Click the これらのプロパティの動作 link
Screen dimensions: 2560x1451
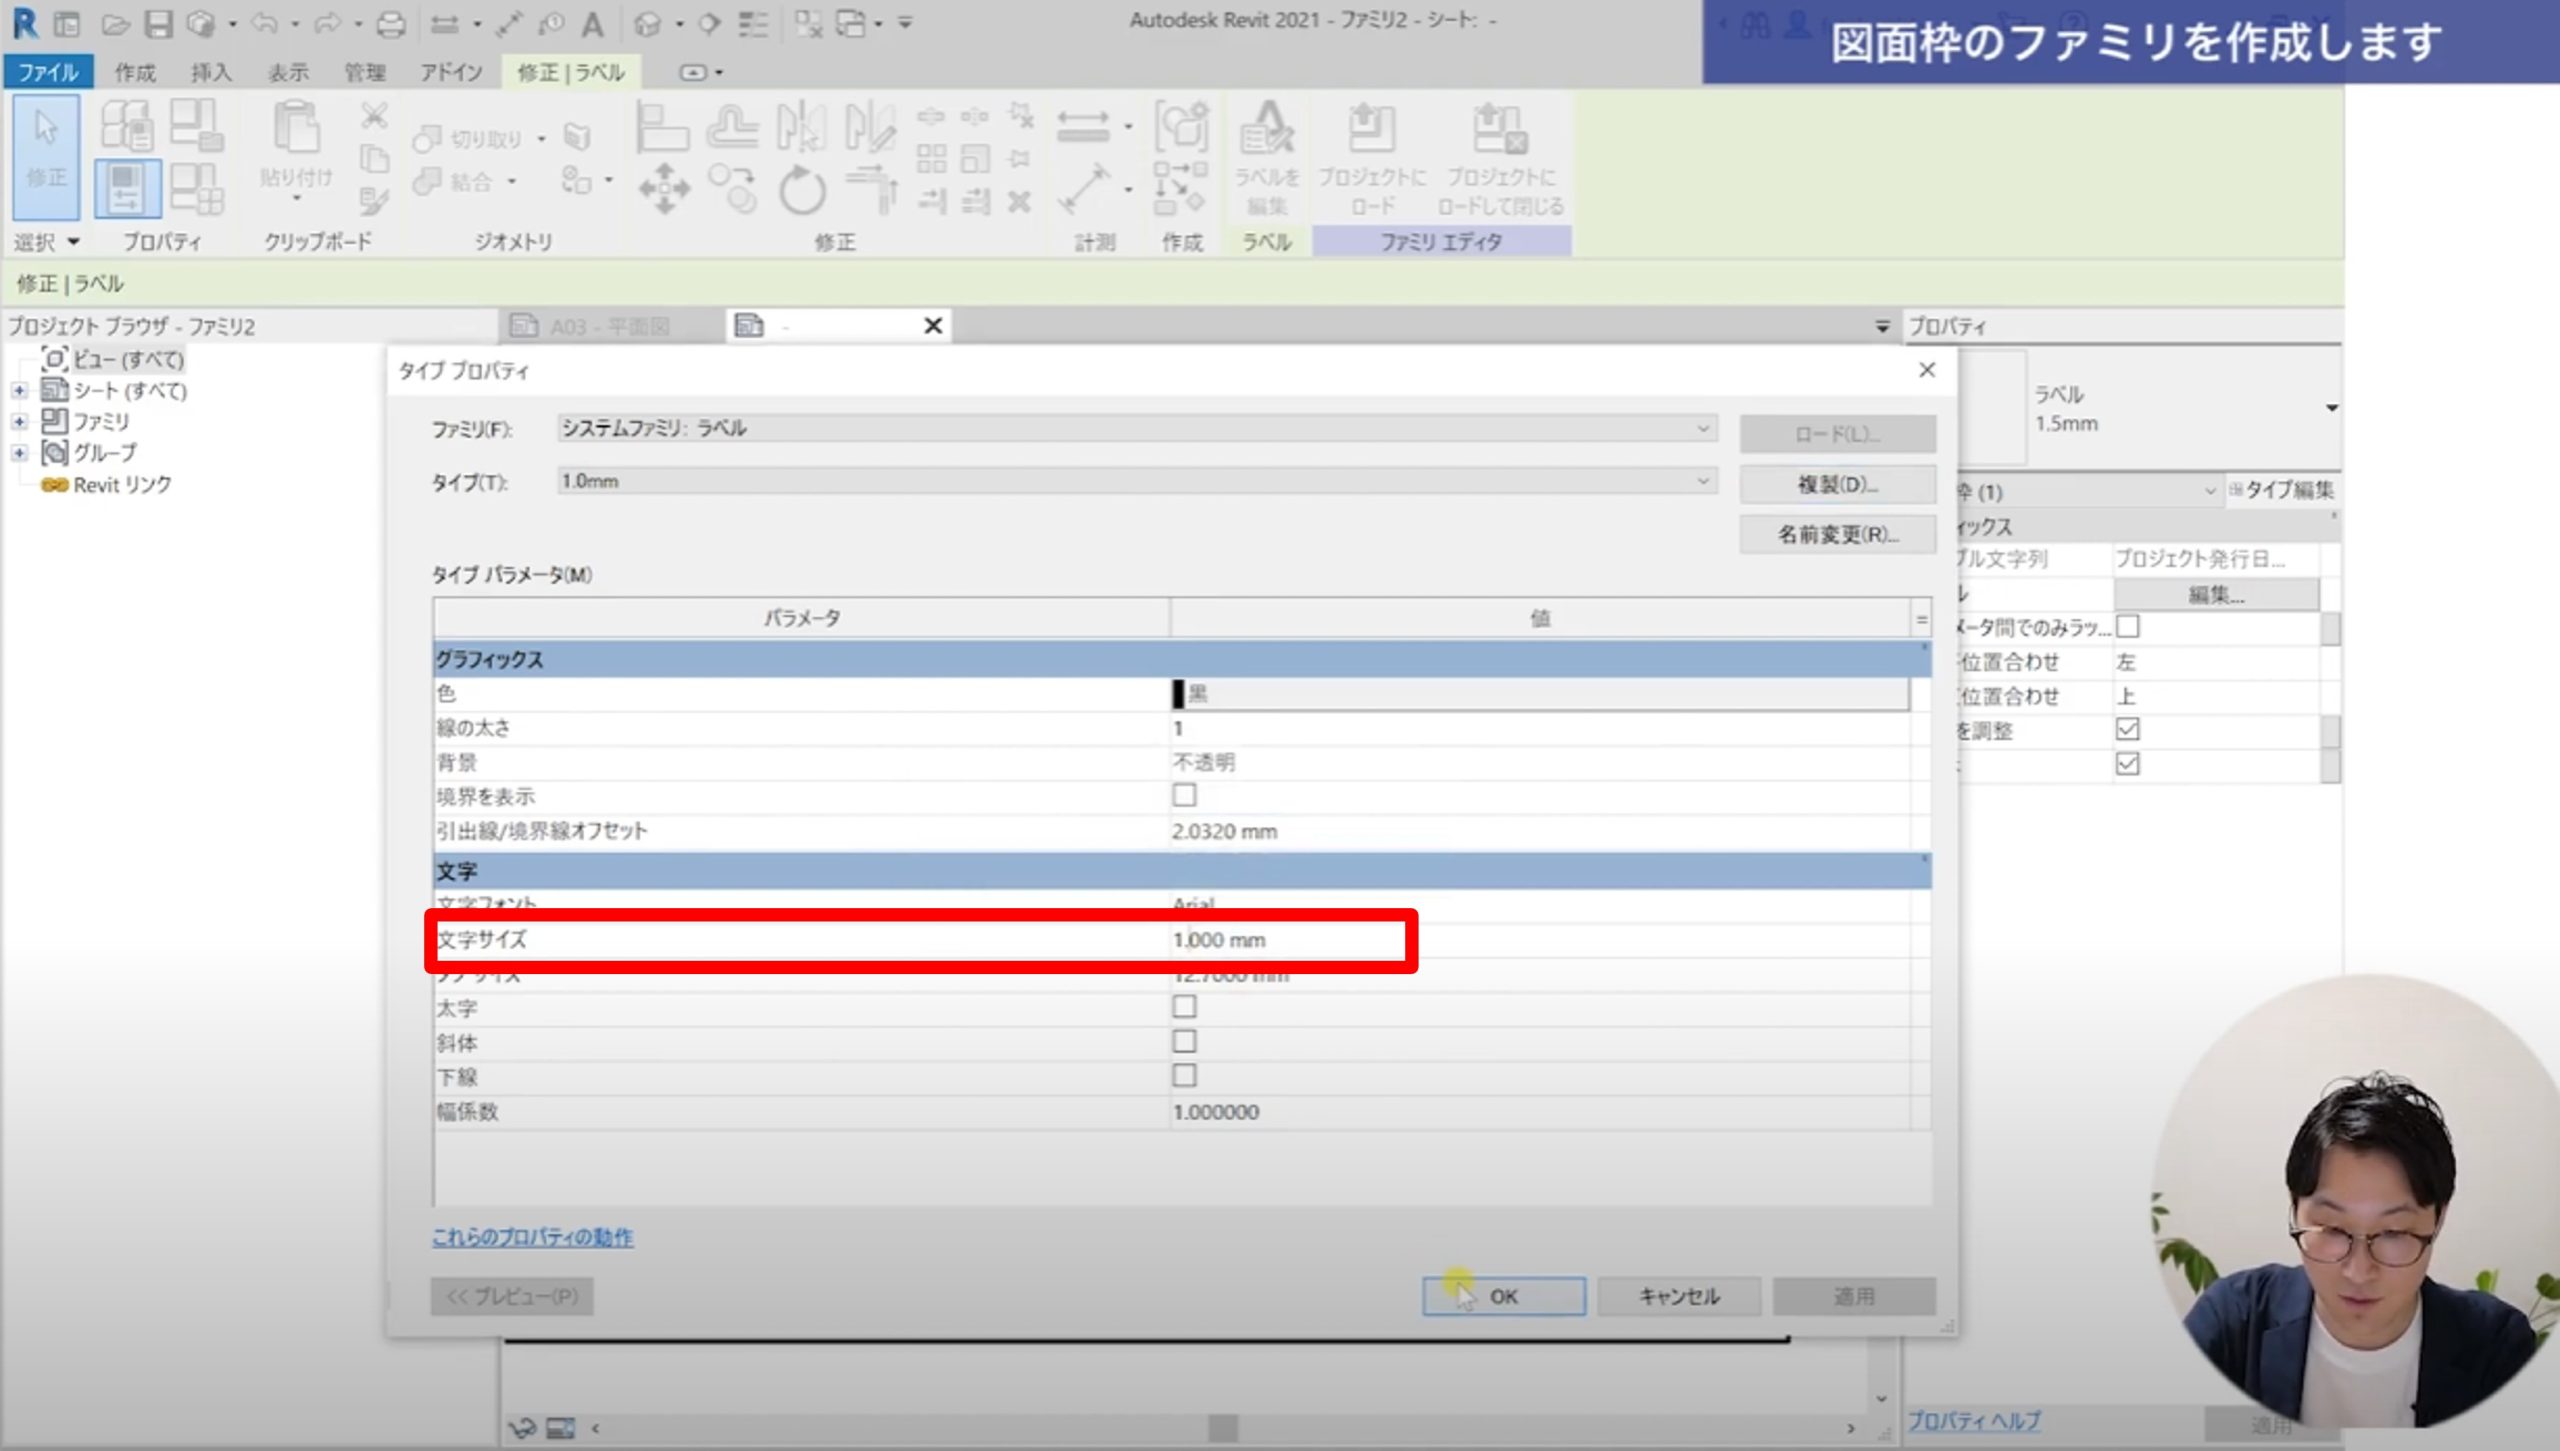click(532, 1237)
